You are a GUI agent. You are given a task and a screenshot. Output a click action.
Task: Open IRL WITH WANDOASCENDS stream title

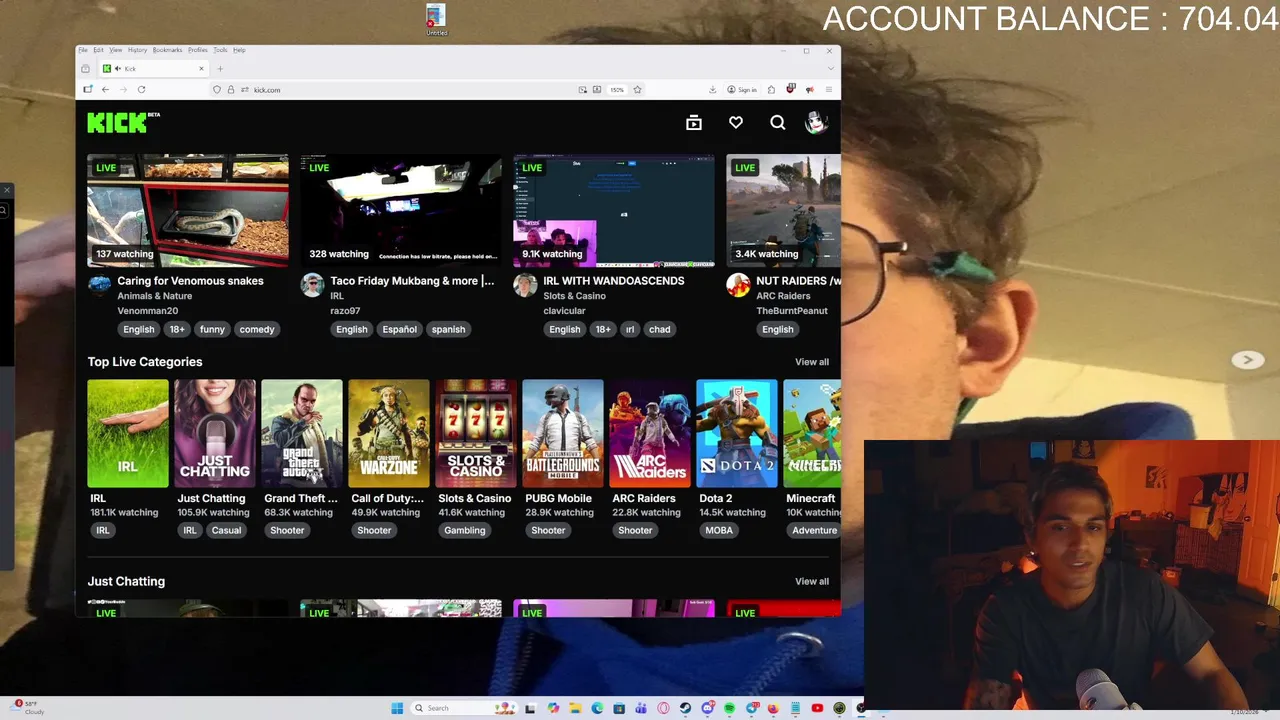[x=614, y=281]
